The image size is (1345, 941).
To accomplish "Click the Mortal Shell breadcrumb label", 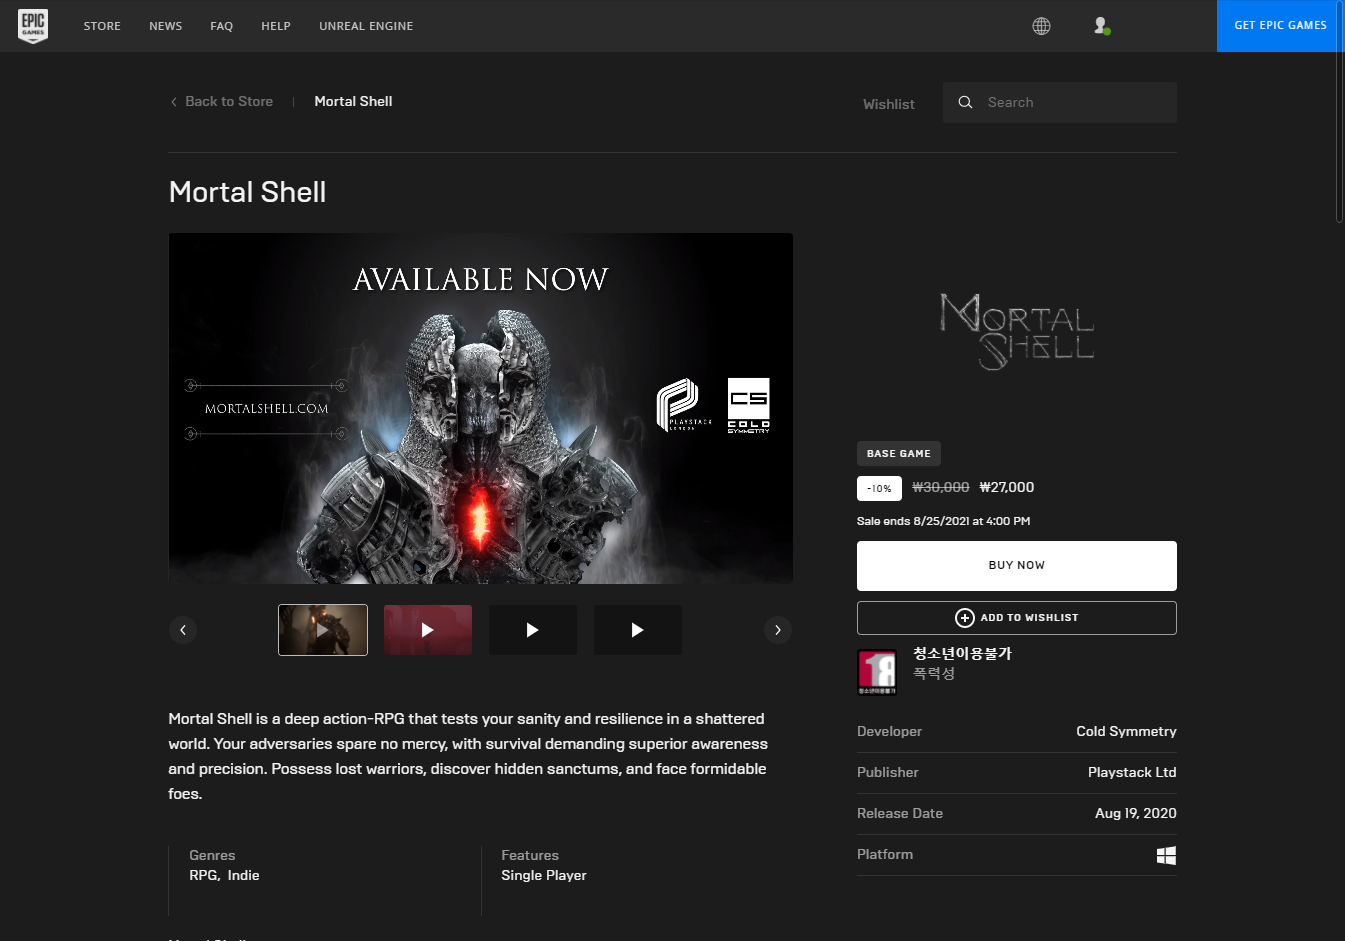I will pyautogui.click(x=353, y=101).
